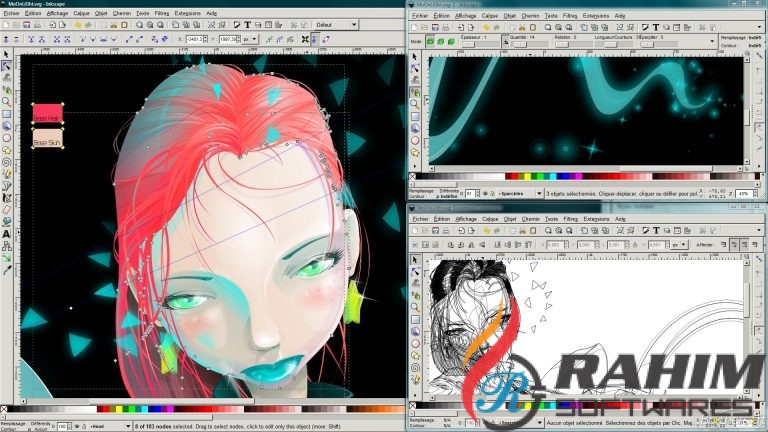Screen dimensions: 768x432
Task: Toggle show transformation handles in main node toolbar
Action: point(305,39)
